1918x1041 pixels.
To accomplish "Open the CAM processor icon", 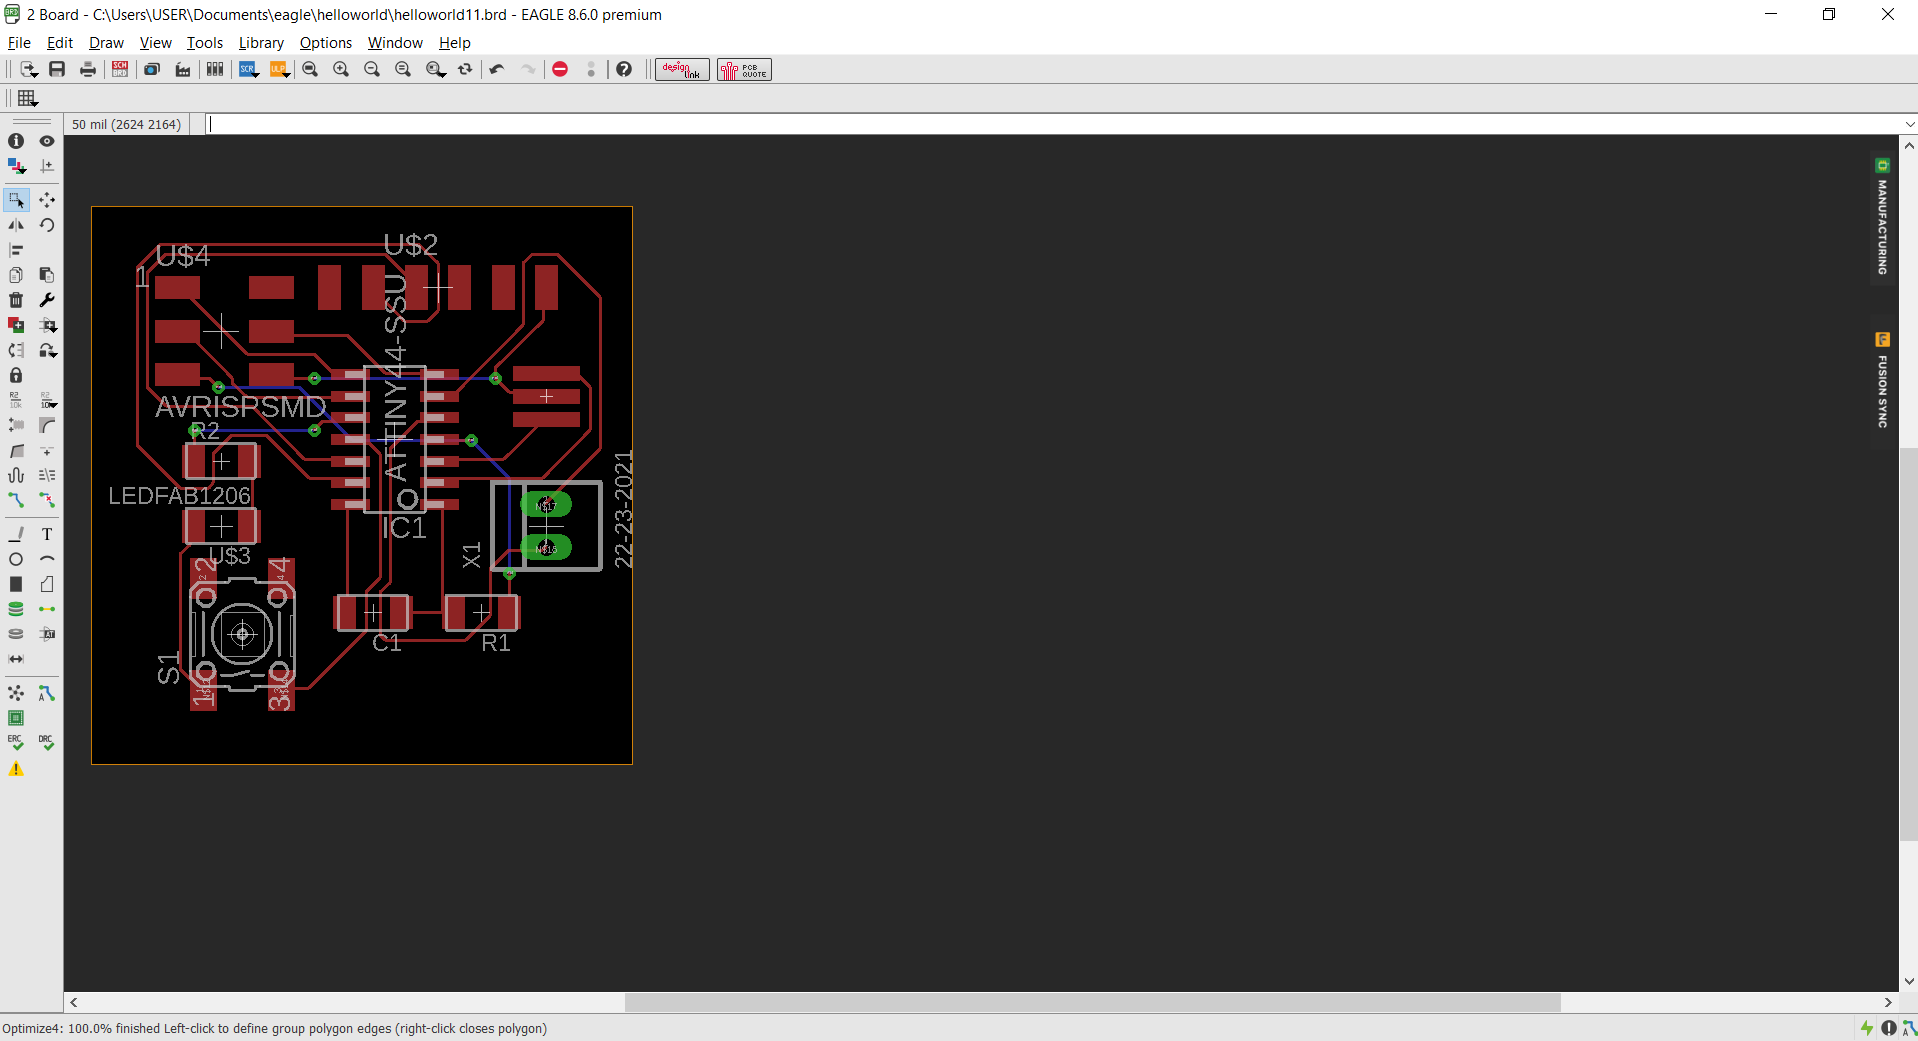I will [152, 69].
